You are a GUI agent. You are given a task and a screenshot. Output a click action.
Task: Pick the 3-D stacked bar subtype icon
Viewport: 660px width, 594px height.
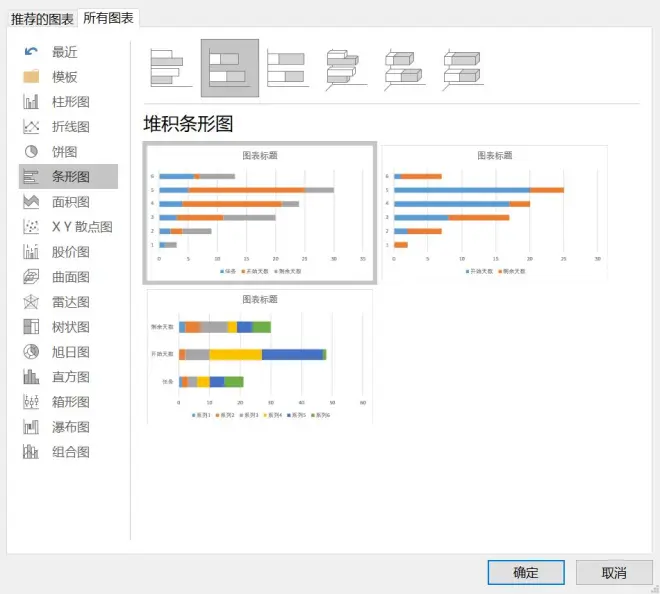coord(404,69)
